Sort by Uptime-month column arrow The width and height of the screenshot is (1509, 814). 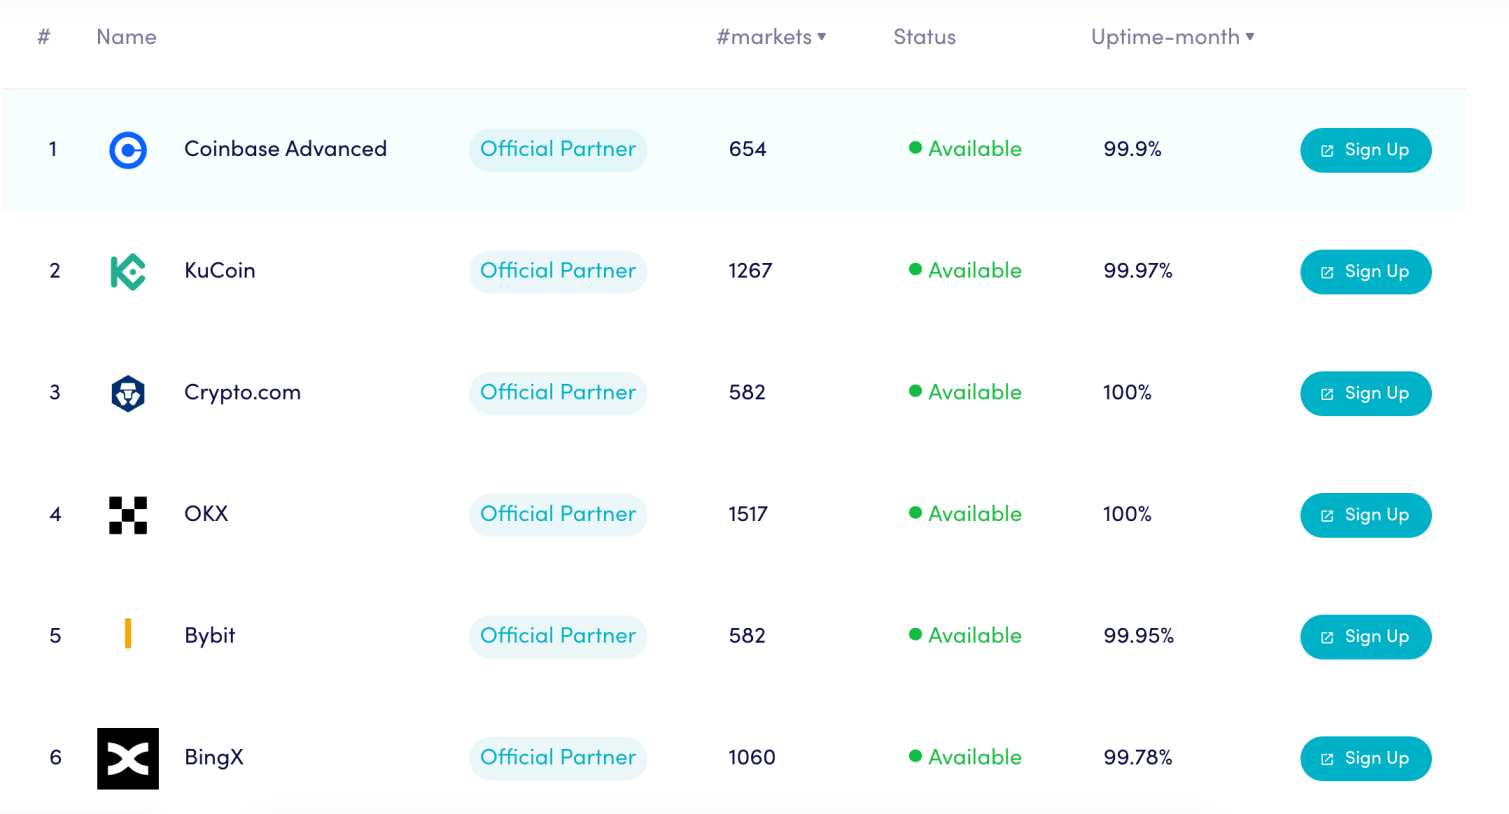tap(1250, 37)
